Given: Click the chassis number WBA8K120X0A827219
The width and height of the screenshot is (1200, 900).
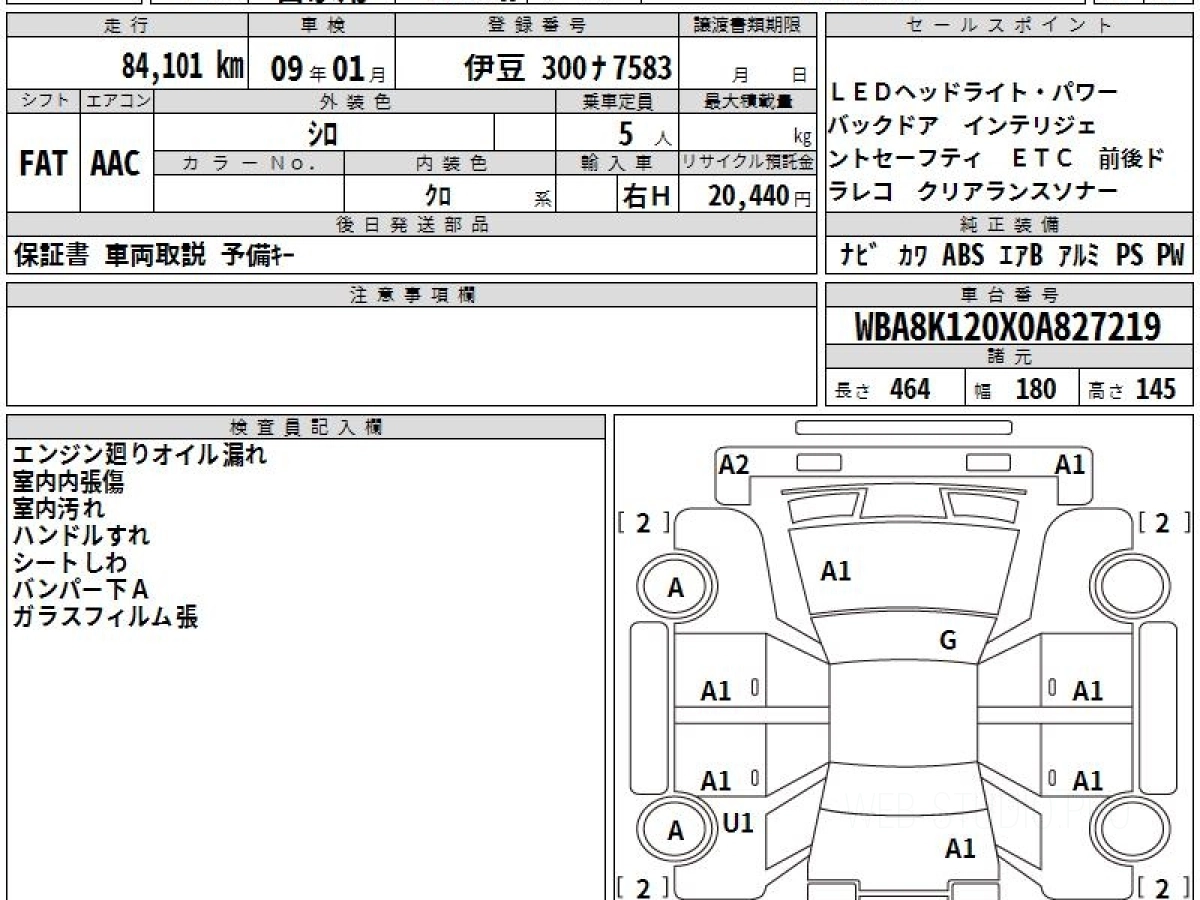Looking at the screenshot, I should point(1008,327).
